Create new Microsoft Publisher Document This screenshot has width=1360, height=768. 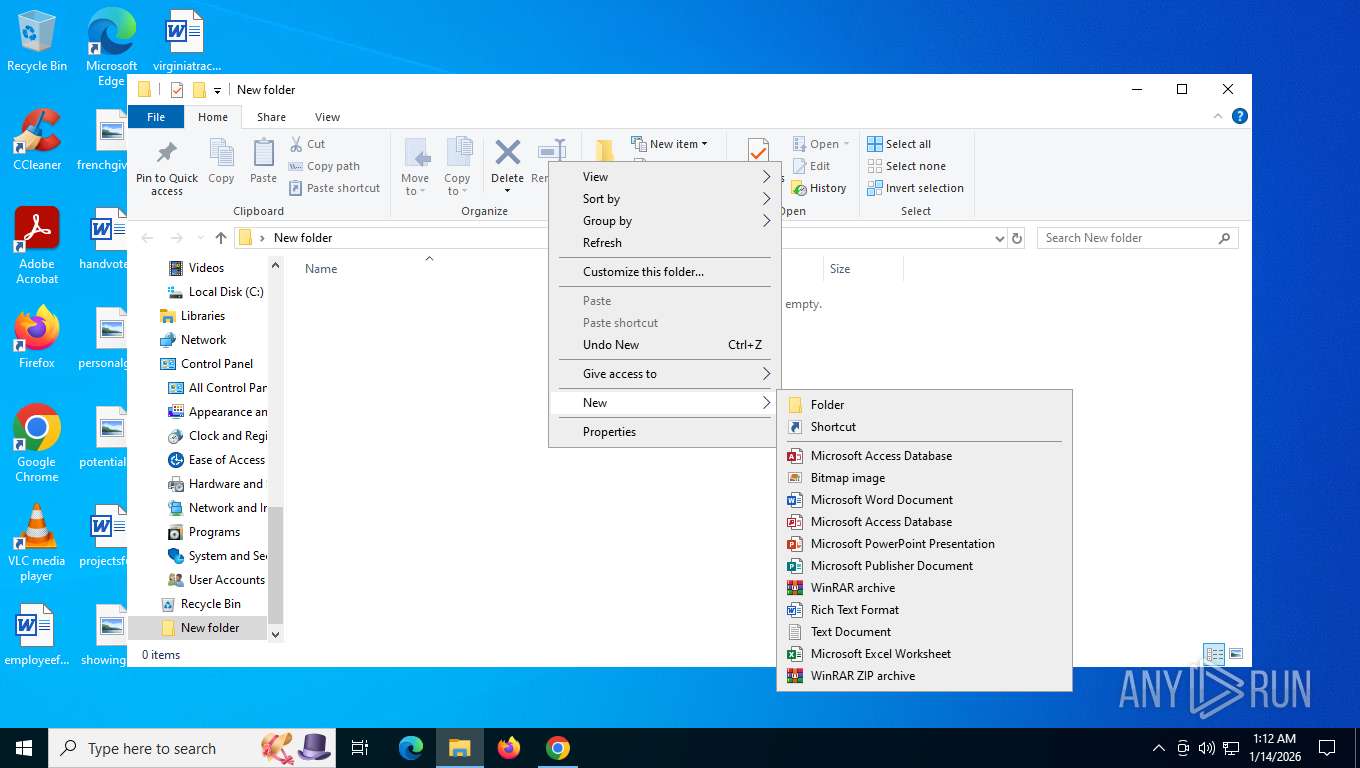coord(924,566)
